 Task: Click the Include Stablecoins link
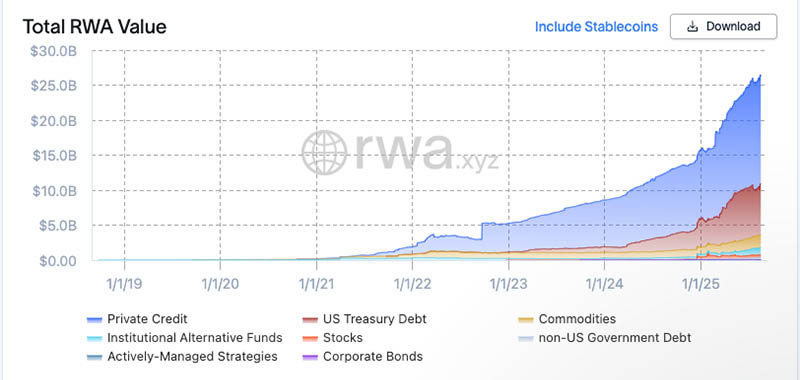[x=596, y=27]
